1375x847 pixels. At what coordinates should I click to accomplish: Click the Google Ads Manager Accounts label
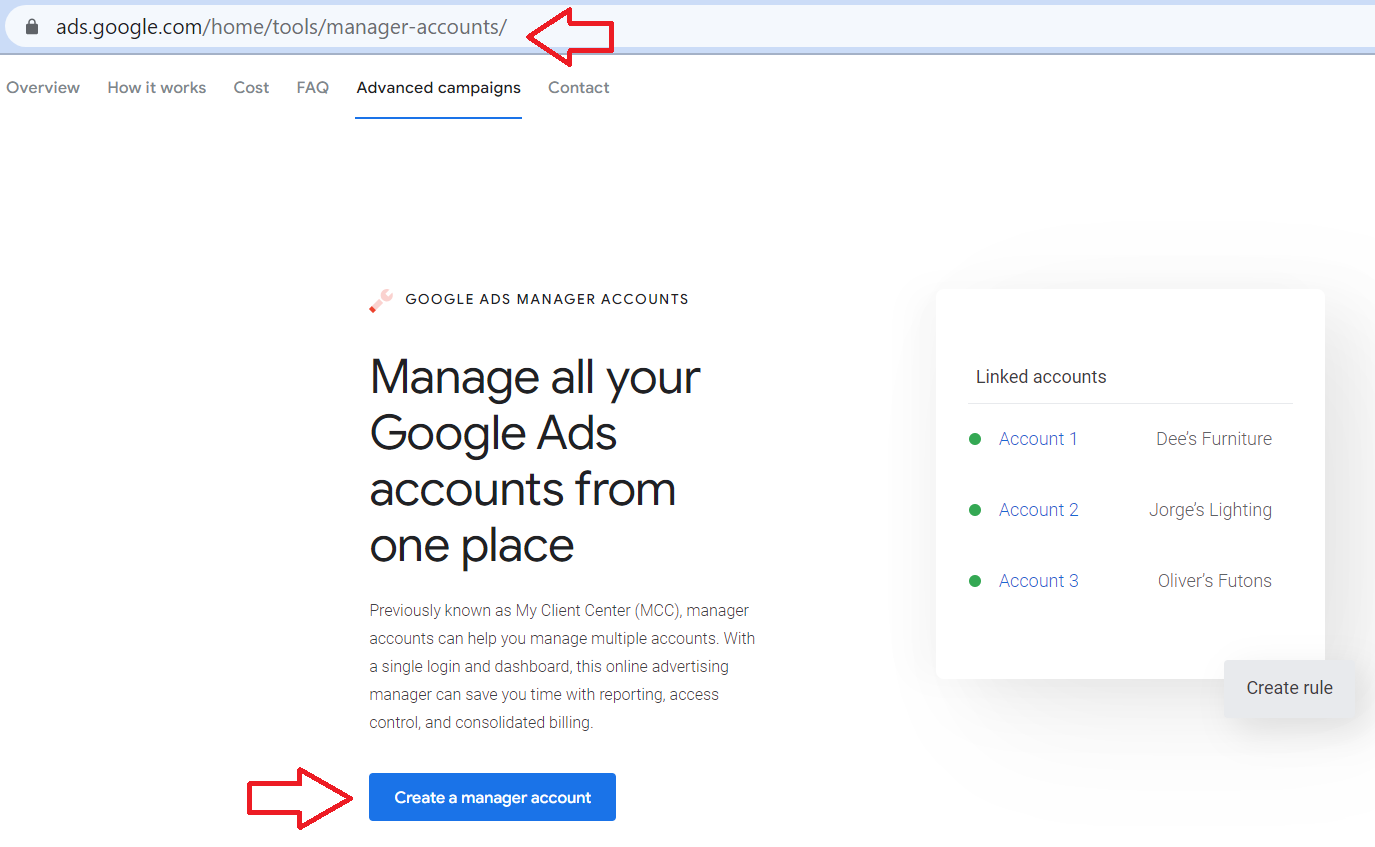[x=547, y=299]
